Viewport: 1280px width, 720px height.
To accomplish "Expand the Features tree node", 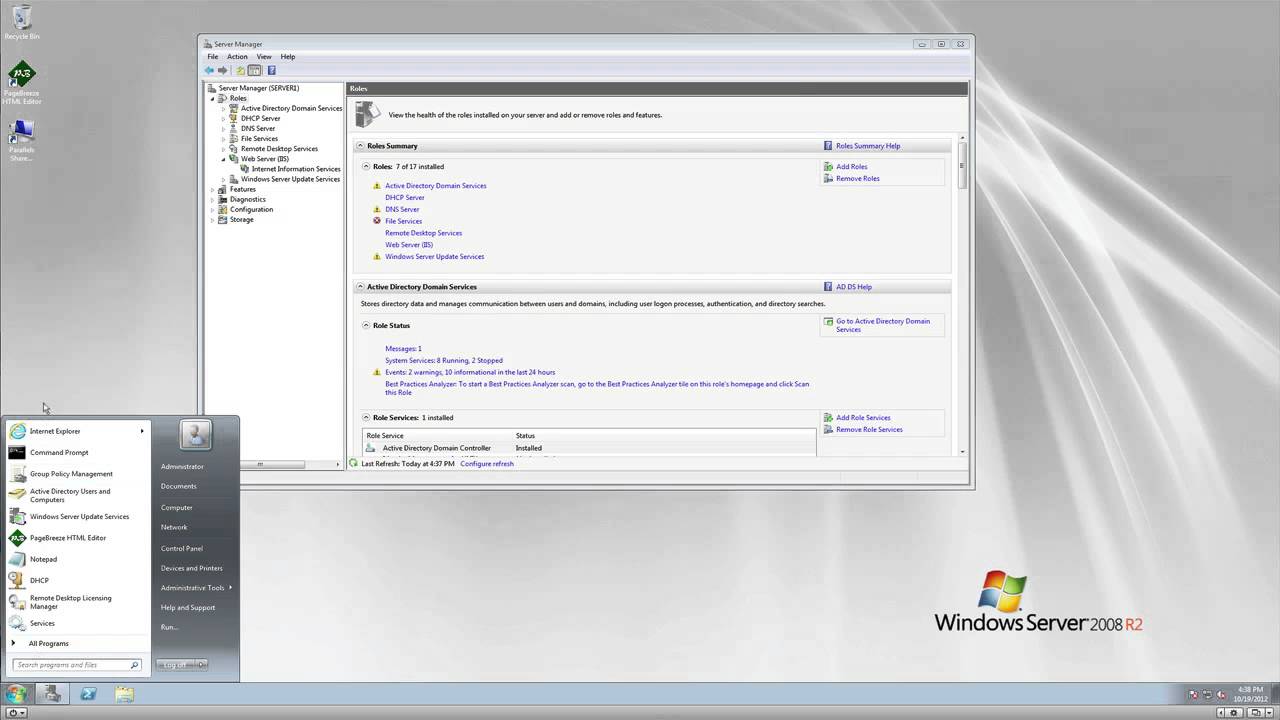I will [x=213, y=189].
